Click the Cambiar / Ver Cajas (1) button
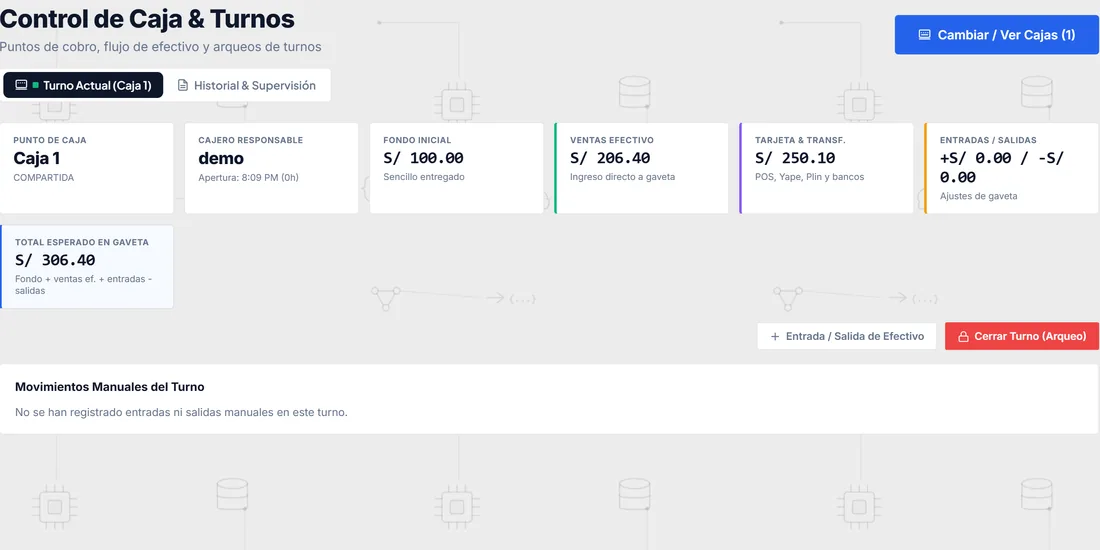This screenshot has width=1100, height=550. [x=997, y=34]
